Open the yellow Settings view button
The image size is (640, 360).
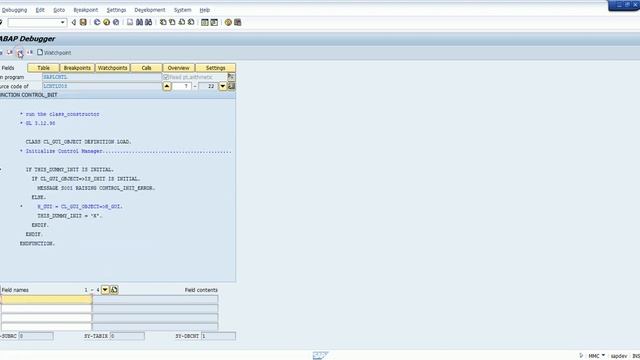coord(216,68)
